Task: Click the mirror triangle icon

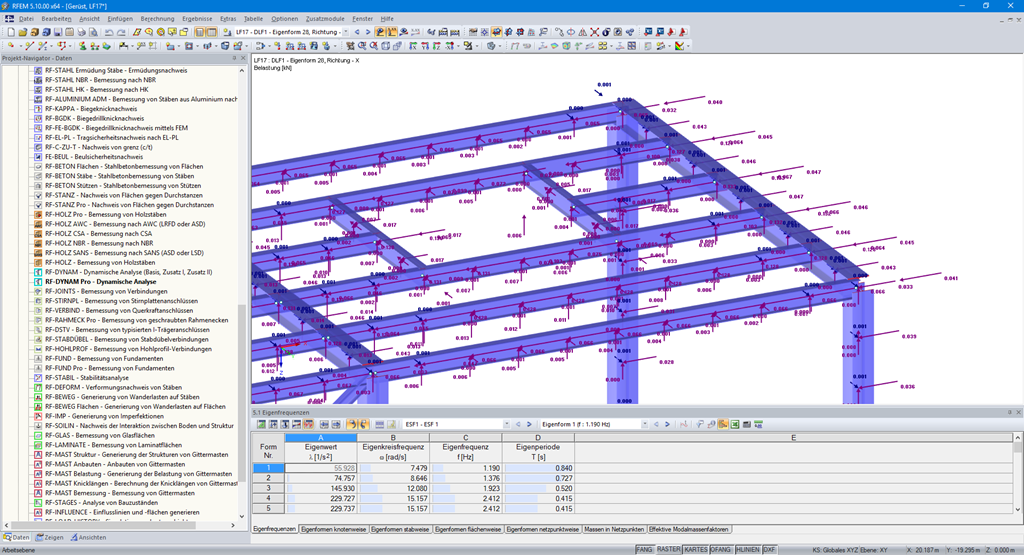Action: (x=583, y=31)
